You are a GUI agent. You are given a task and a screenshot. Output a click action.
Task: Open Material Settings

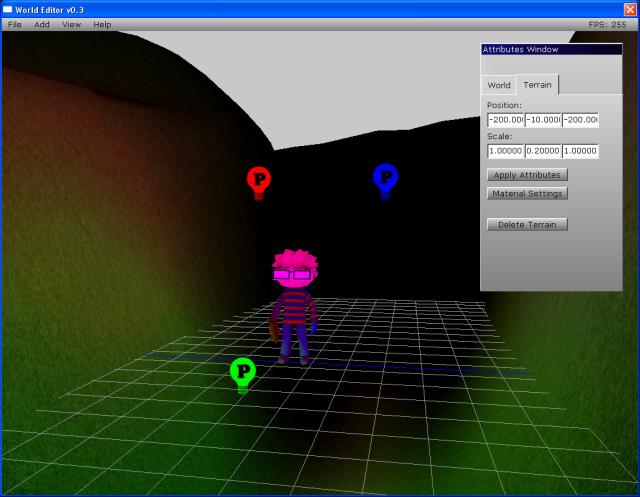[527, 193]
